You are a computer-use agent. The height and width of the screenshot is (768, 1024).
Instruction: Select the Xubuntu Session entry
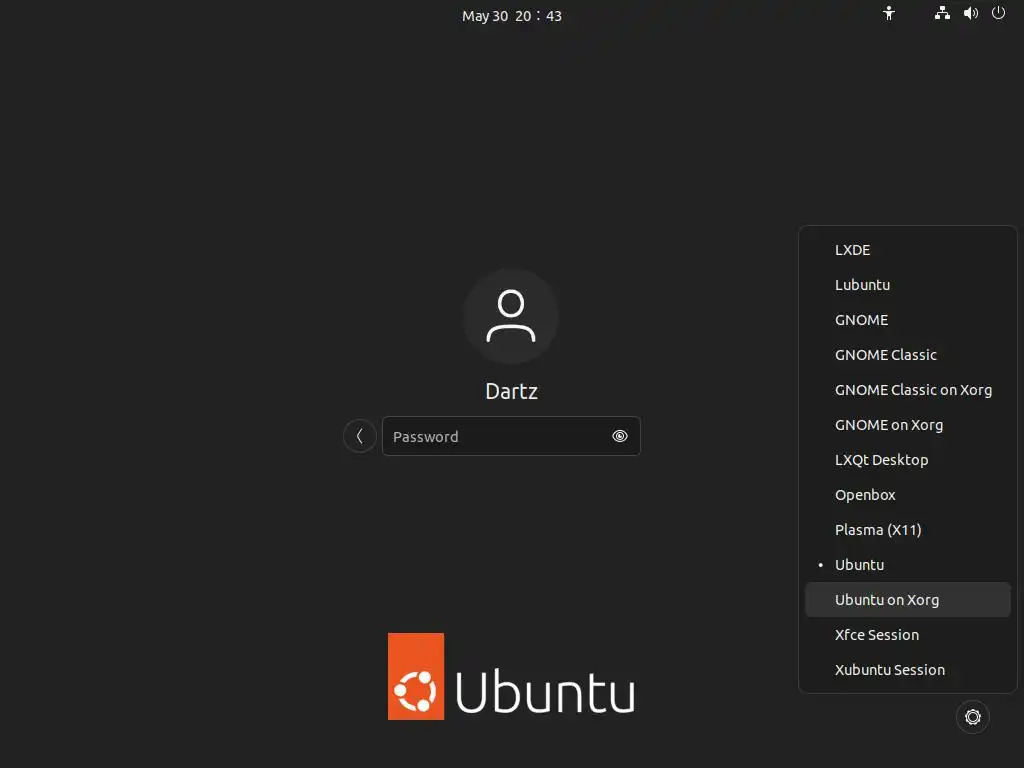(x=908, y=670)
